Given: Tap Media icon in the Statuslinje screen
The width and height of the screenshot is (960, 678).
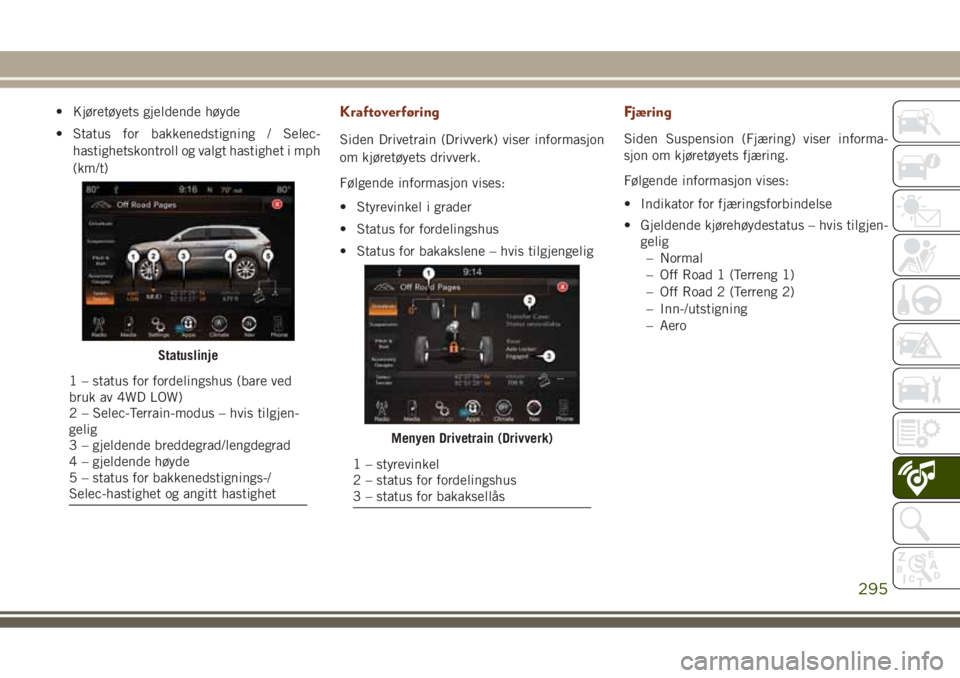Looking at the screenshot, I should point(129,326).
